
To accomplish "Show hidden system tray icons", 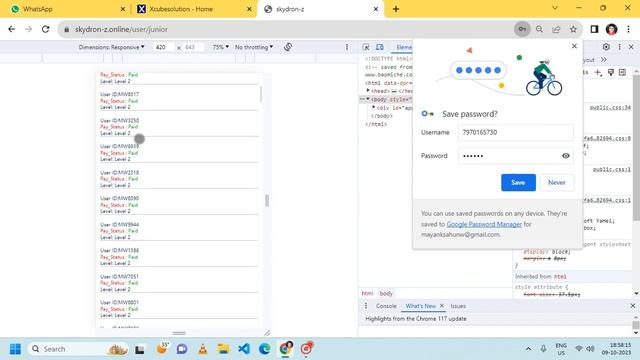I will pos(528,349).
